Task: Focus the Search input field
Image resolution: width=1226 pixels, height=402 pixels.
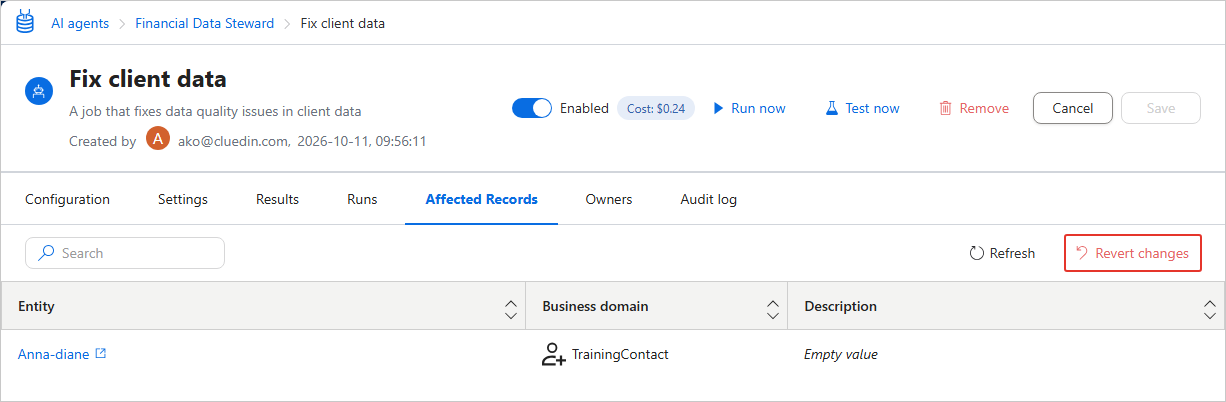Action: click(125, 253)
